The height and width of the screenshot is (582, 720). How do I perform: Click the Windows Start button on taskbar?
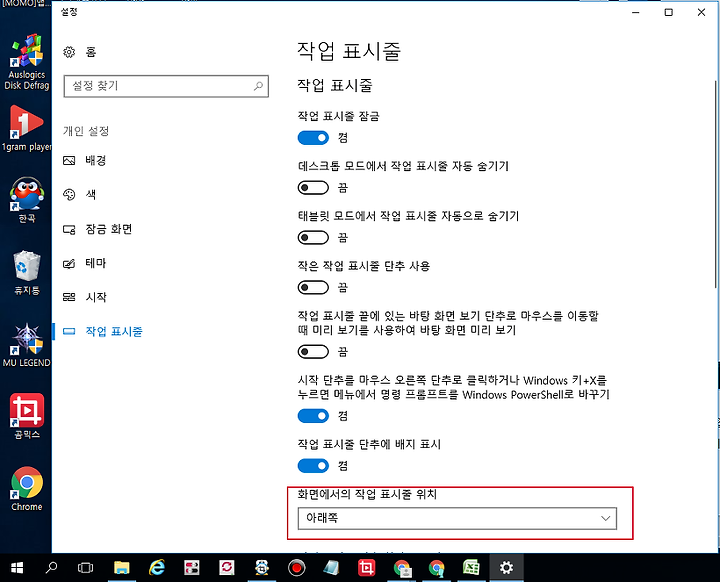(17, 568)
